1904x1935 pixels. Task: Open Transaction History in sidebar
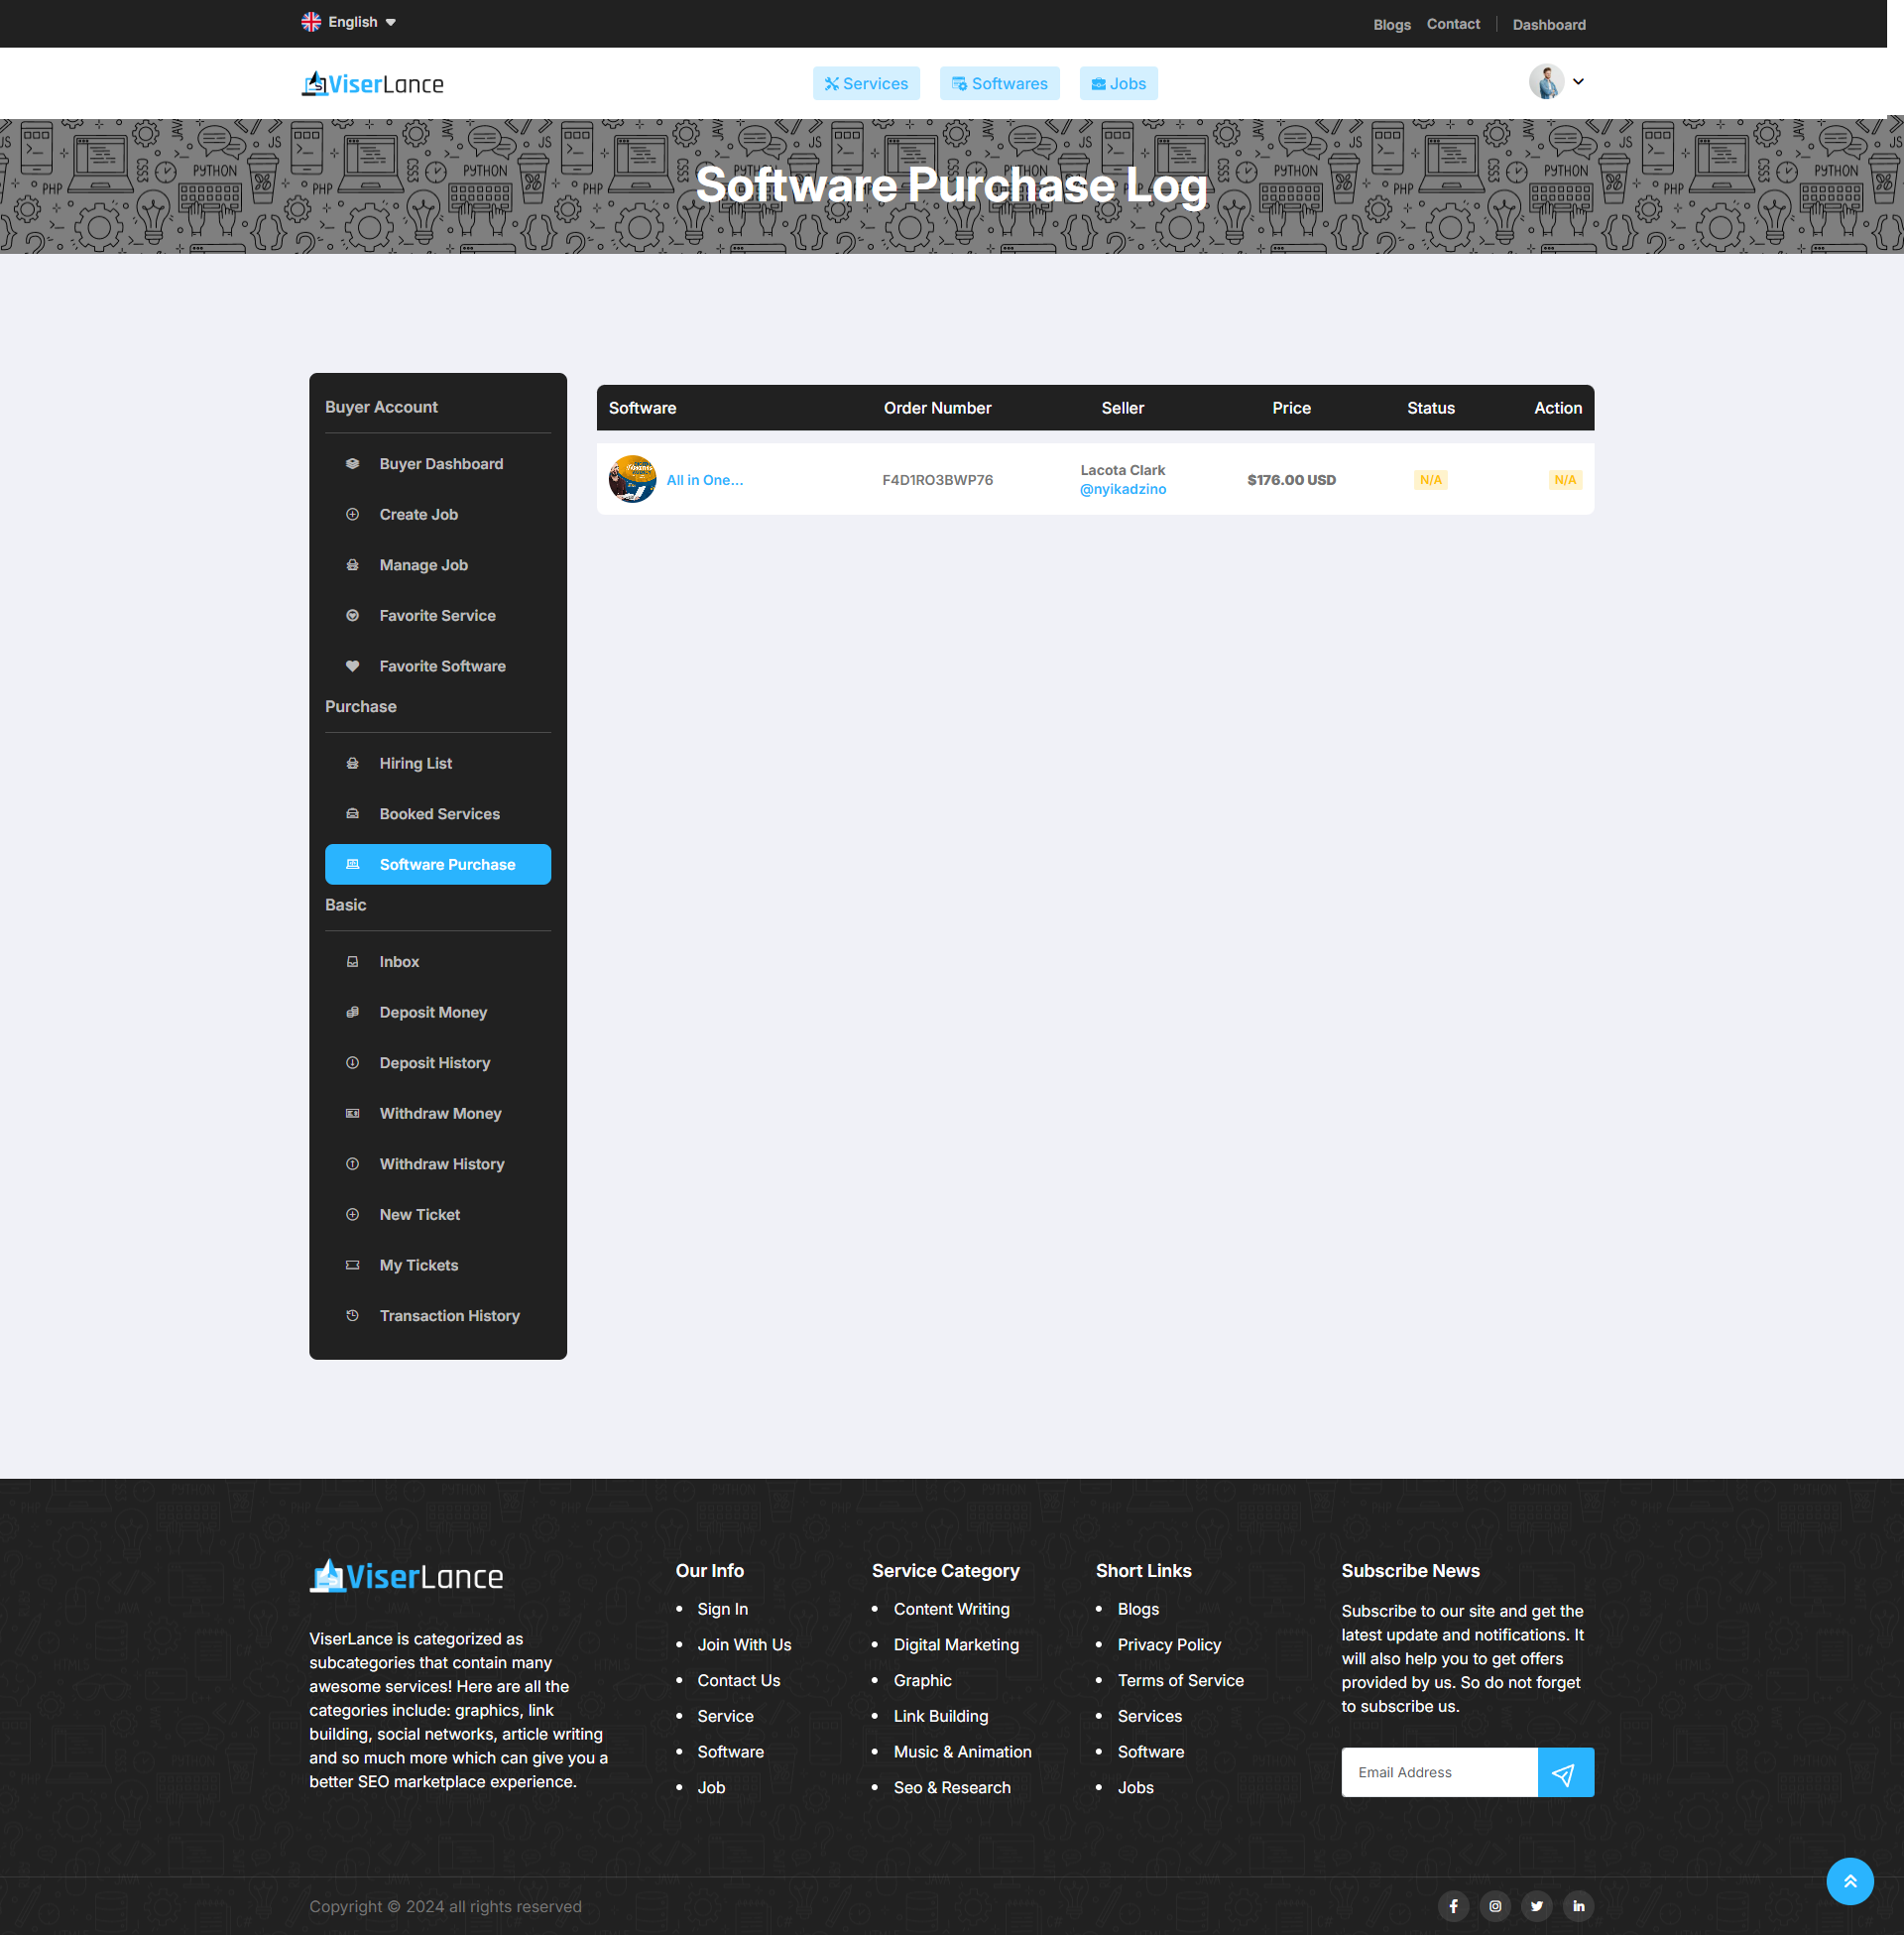coord(449,1316)
